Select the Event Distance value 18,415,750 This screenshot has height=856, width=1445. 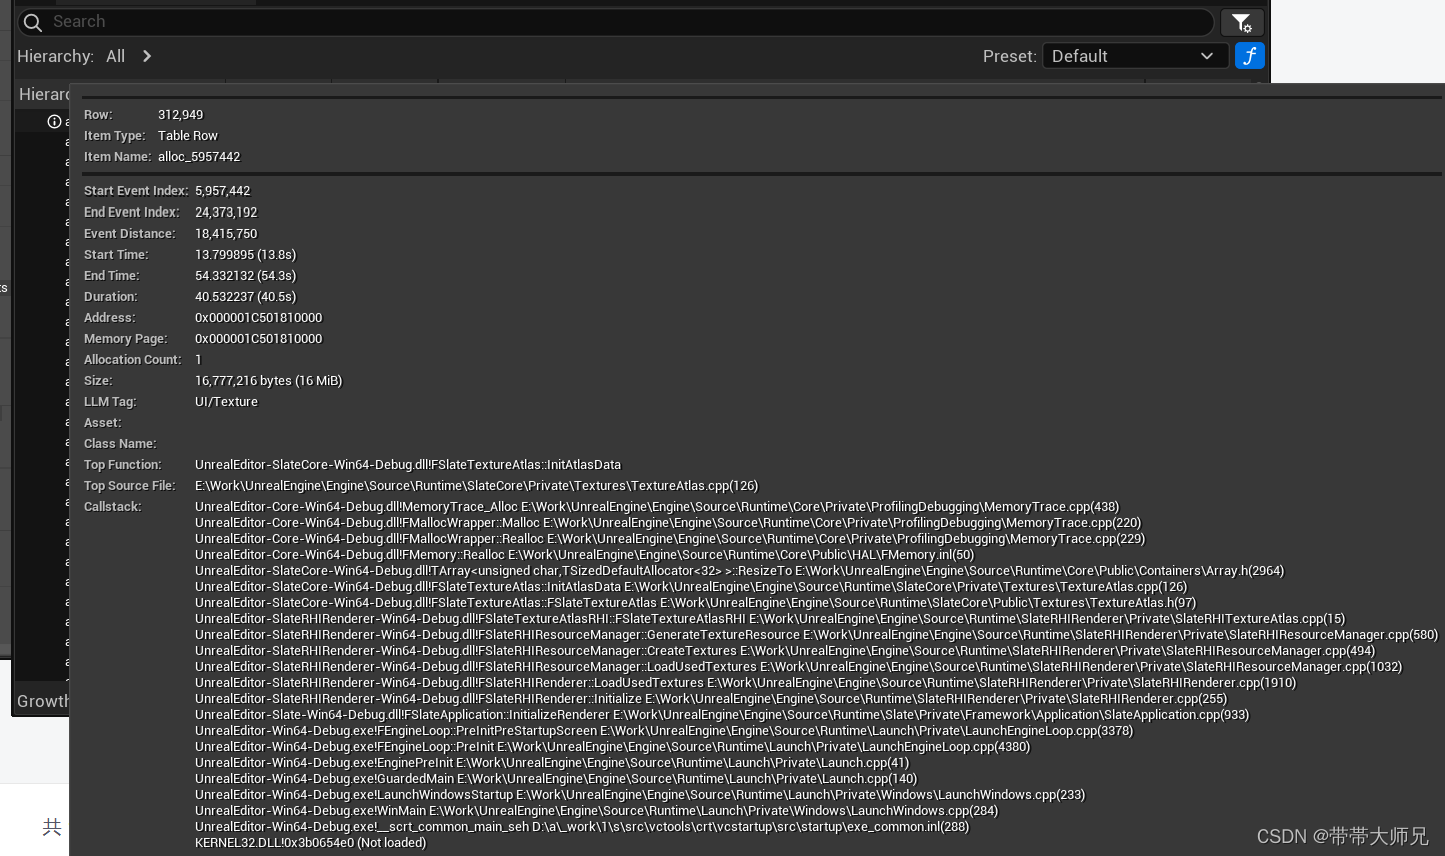click(226, 234)
